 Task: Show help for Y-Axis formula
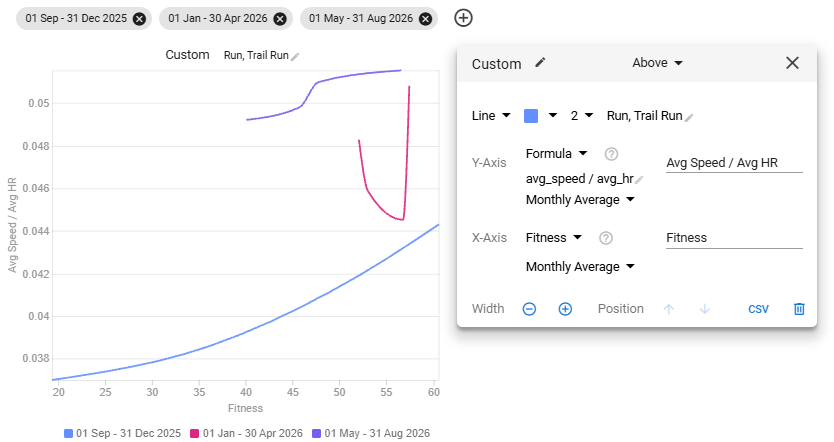[x=611, y=154]
